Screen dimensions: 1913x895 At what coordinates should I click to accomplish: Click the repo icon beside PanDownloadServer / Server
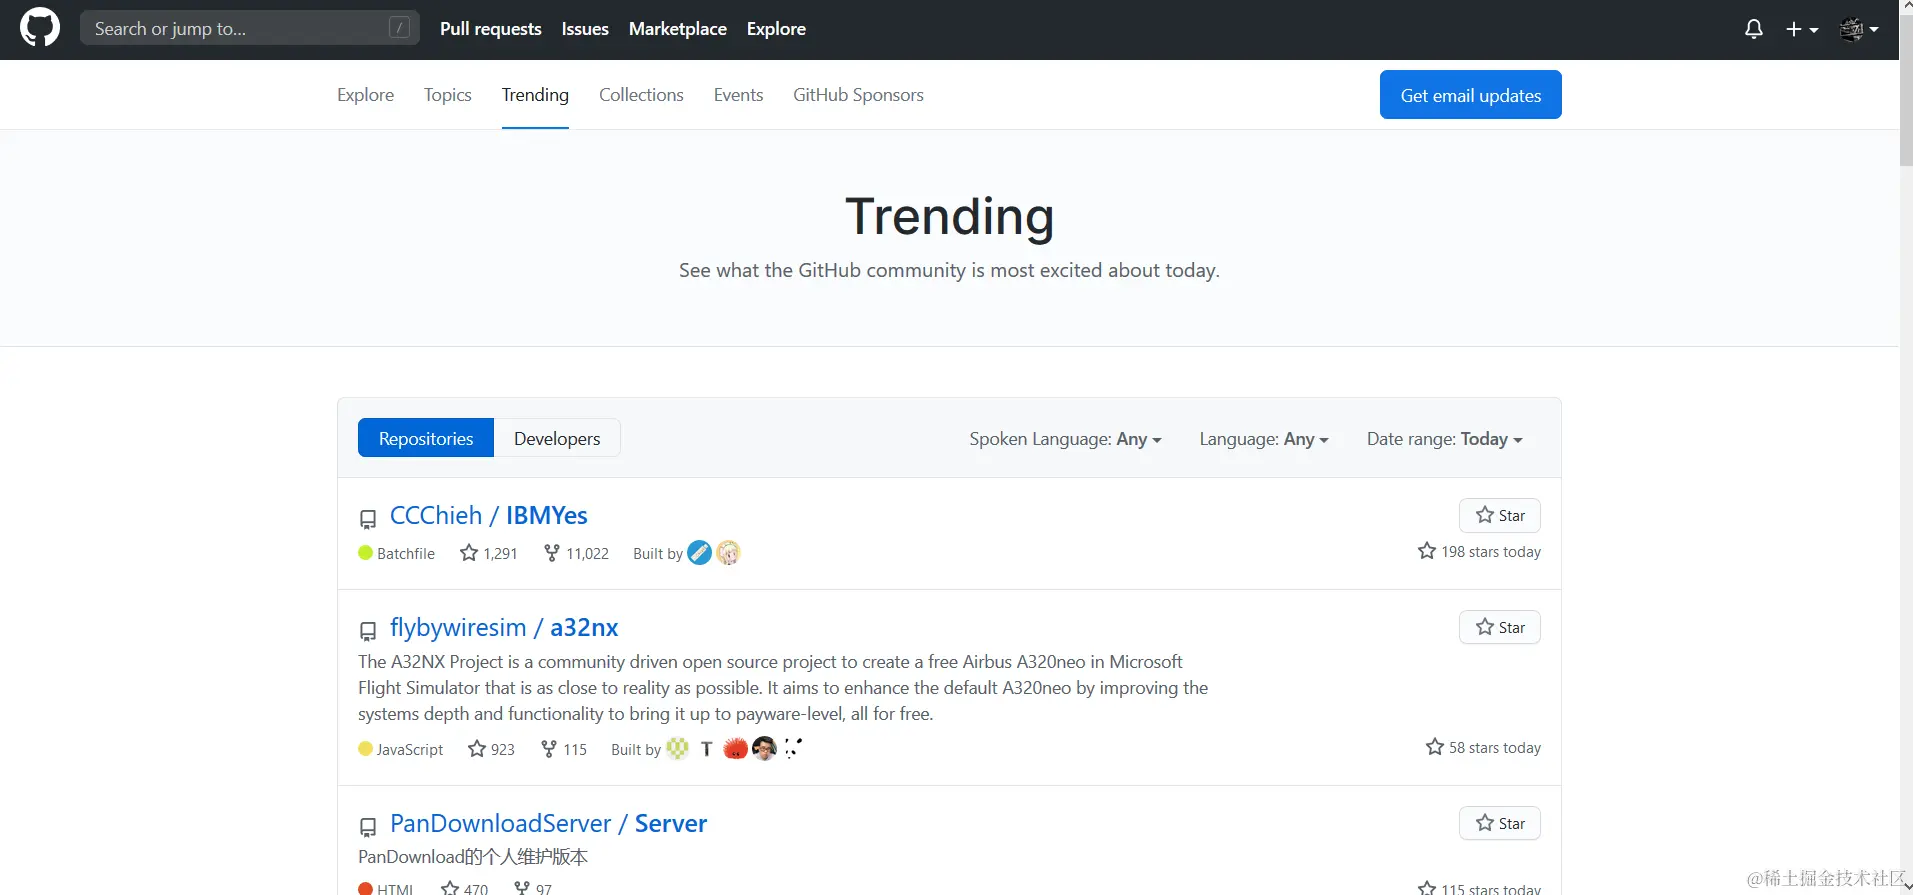[368, 826]
